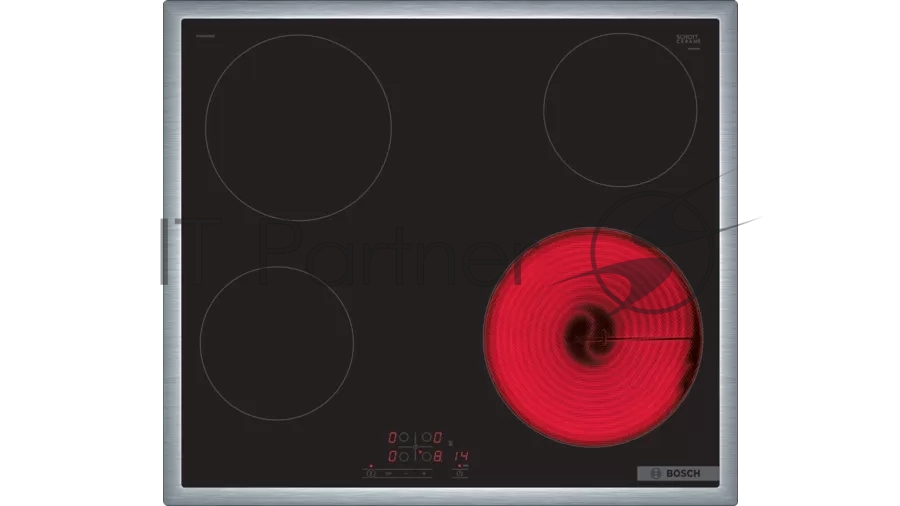Tap the timer display showing 14
Image resolution: width=900 pixels, height=506 pixels.
click(x=461, y=456)
